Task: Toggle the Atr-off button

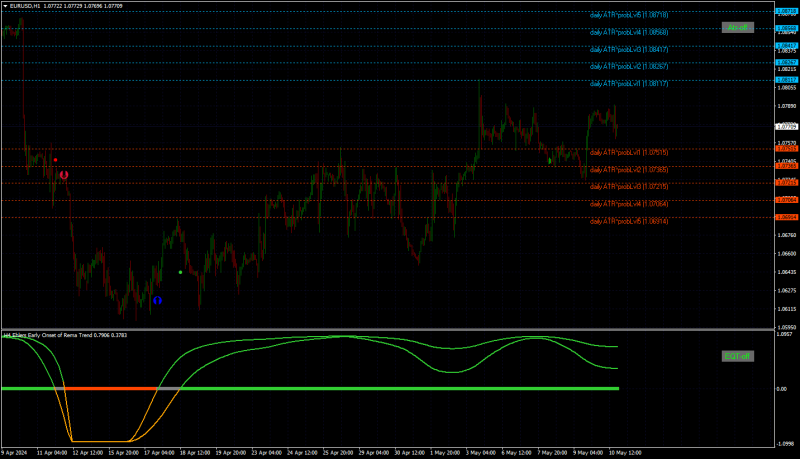Action: 738,28
